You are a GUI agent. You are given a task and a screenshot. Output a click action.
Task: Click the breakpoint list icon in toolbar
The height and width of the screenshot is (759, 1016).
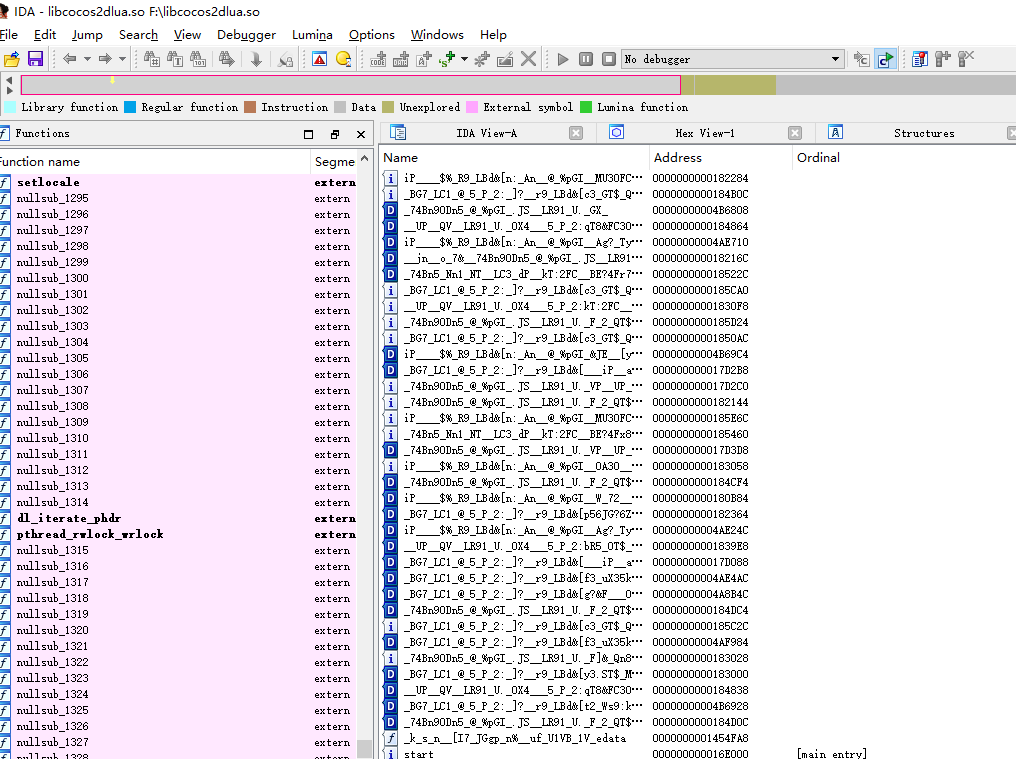919,60
